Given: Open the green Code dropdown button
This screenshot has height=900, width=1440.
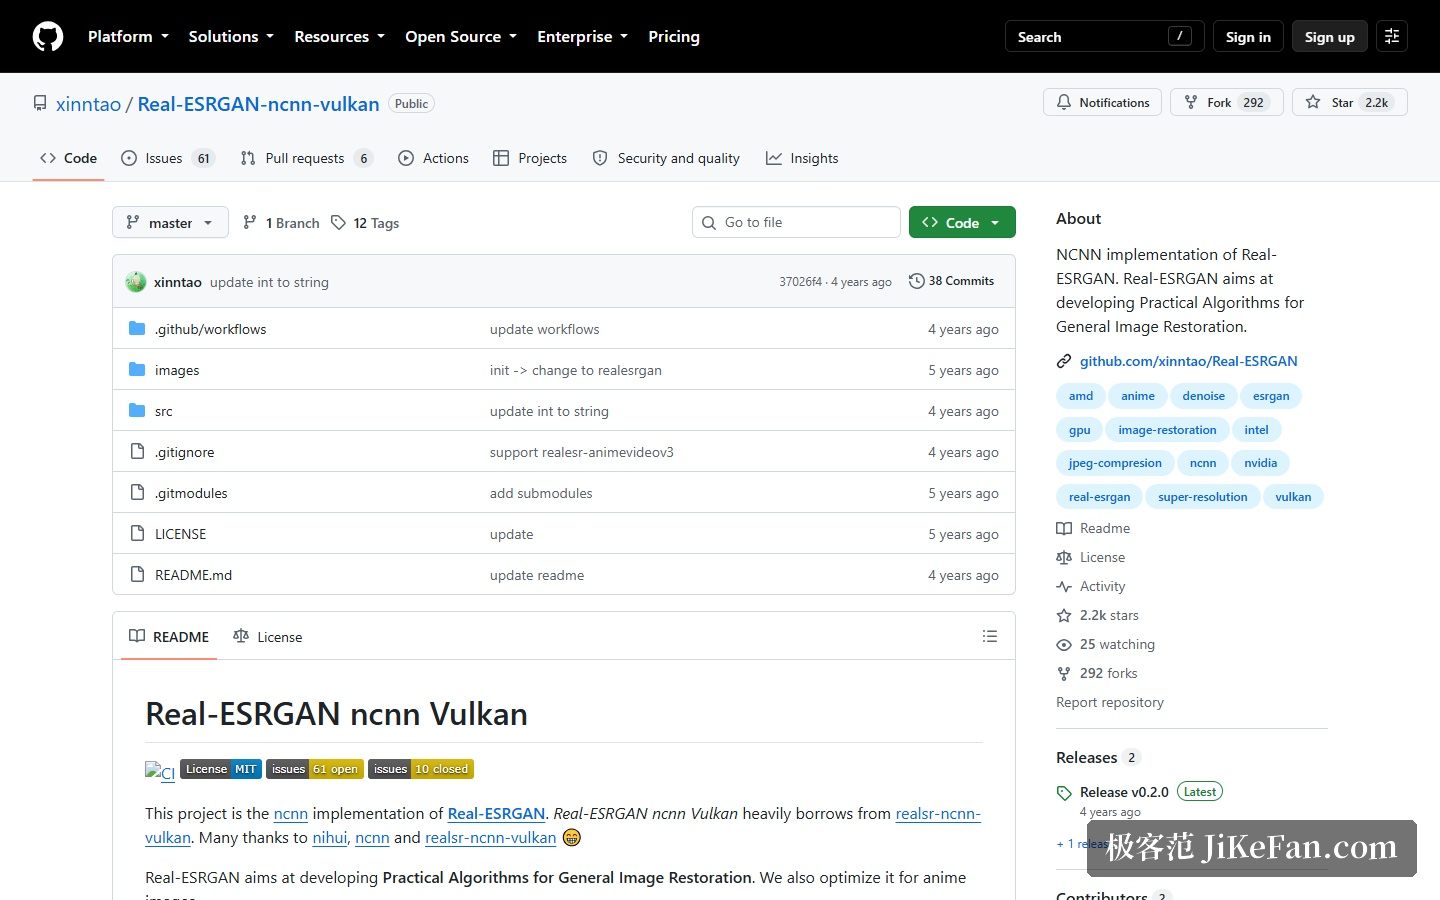Looking at the screenshot, I should tap(962, 223).
